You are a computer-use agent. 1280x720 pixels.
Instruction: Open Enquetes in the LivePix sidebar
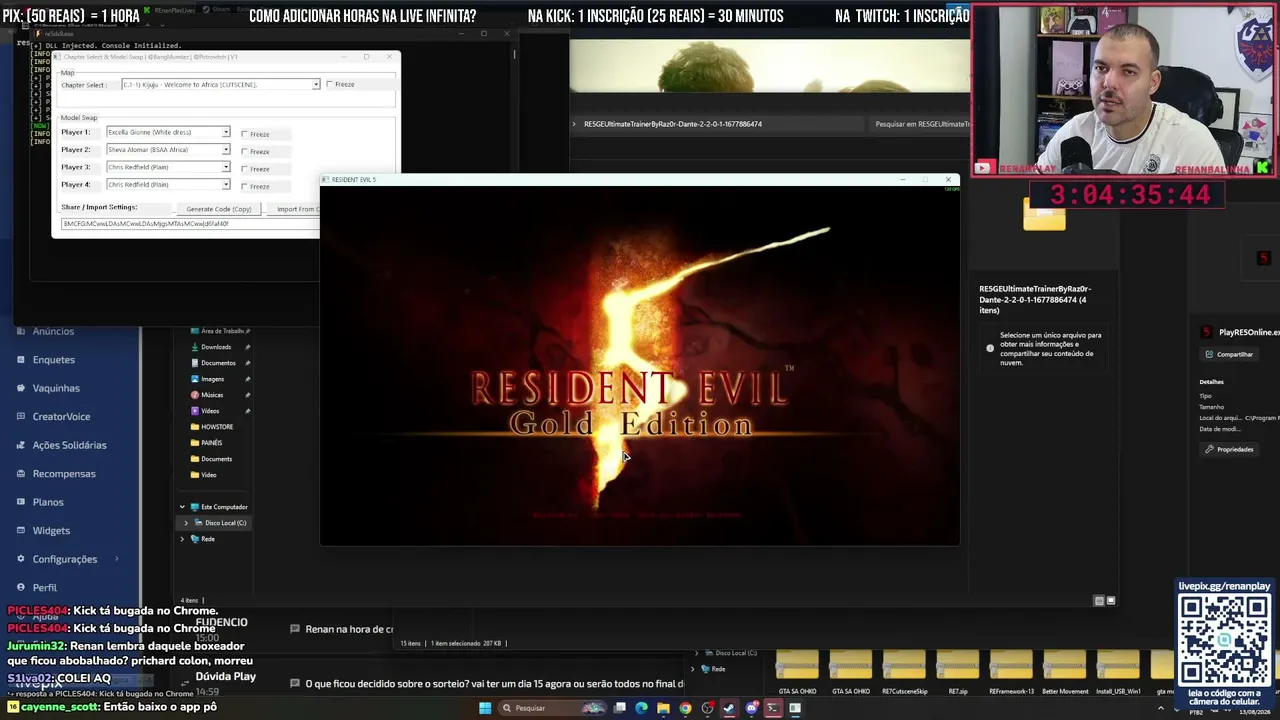[54, 360]
